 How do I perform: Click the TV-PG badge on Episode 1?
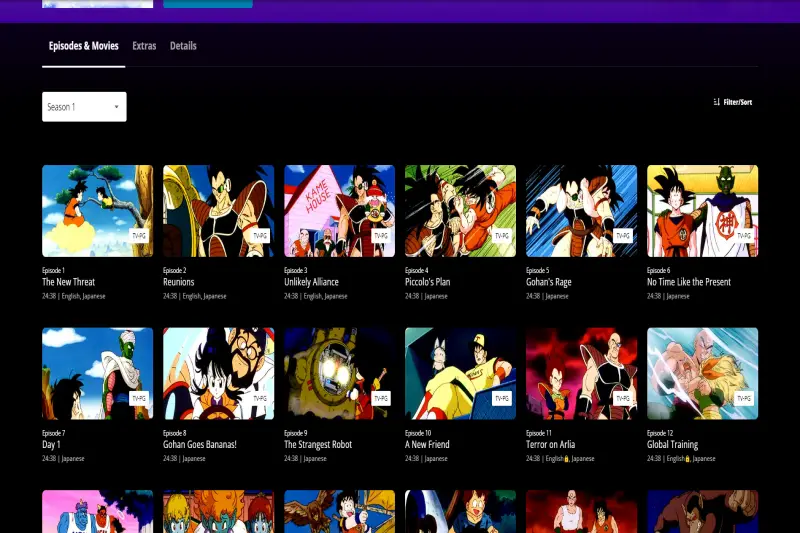coord(139,236)
